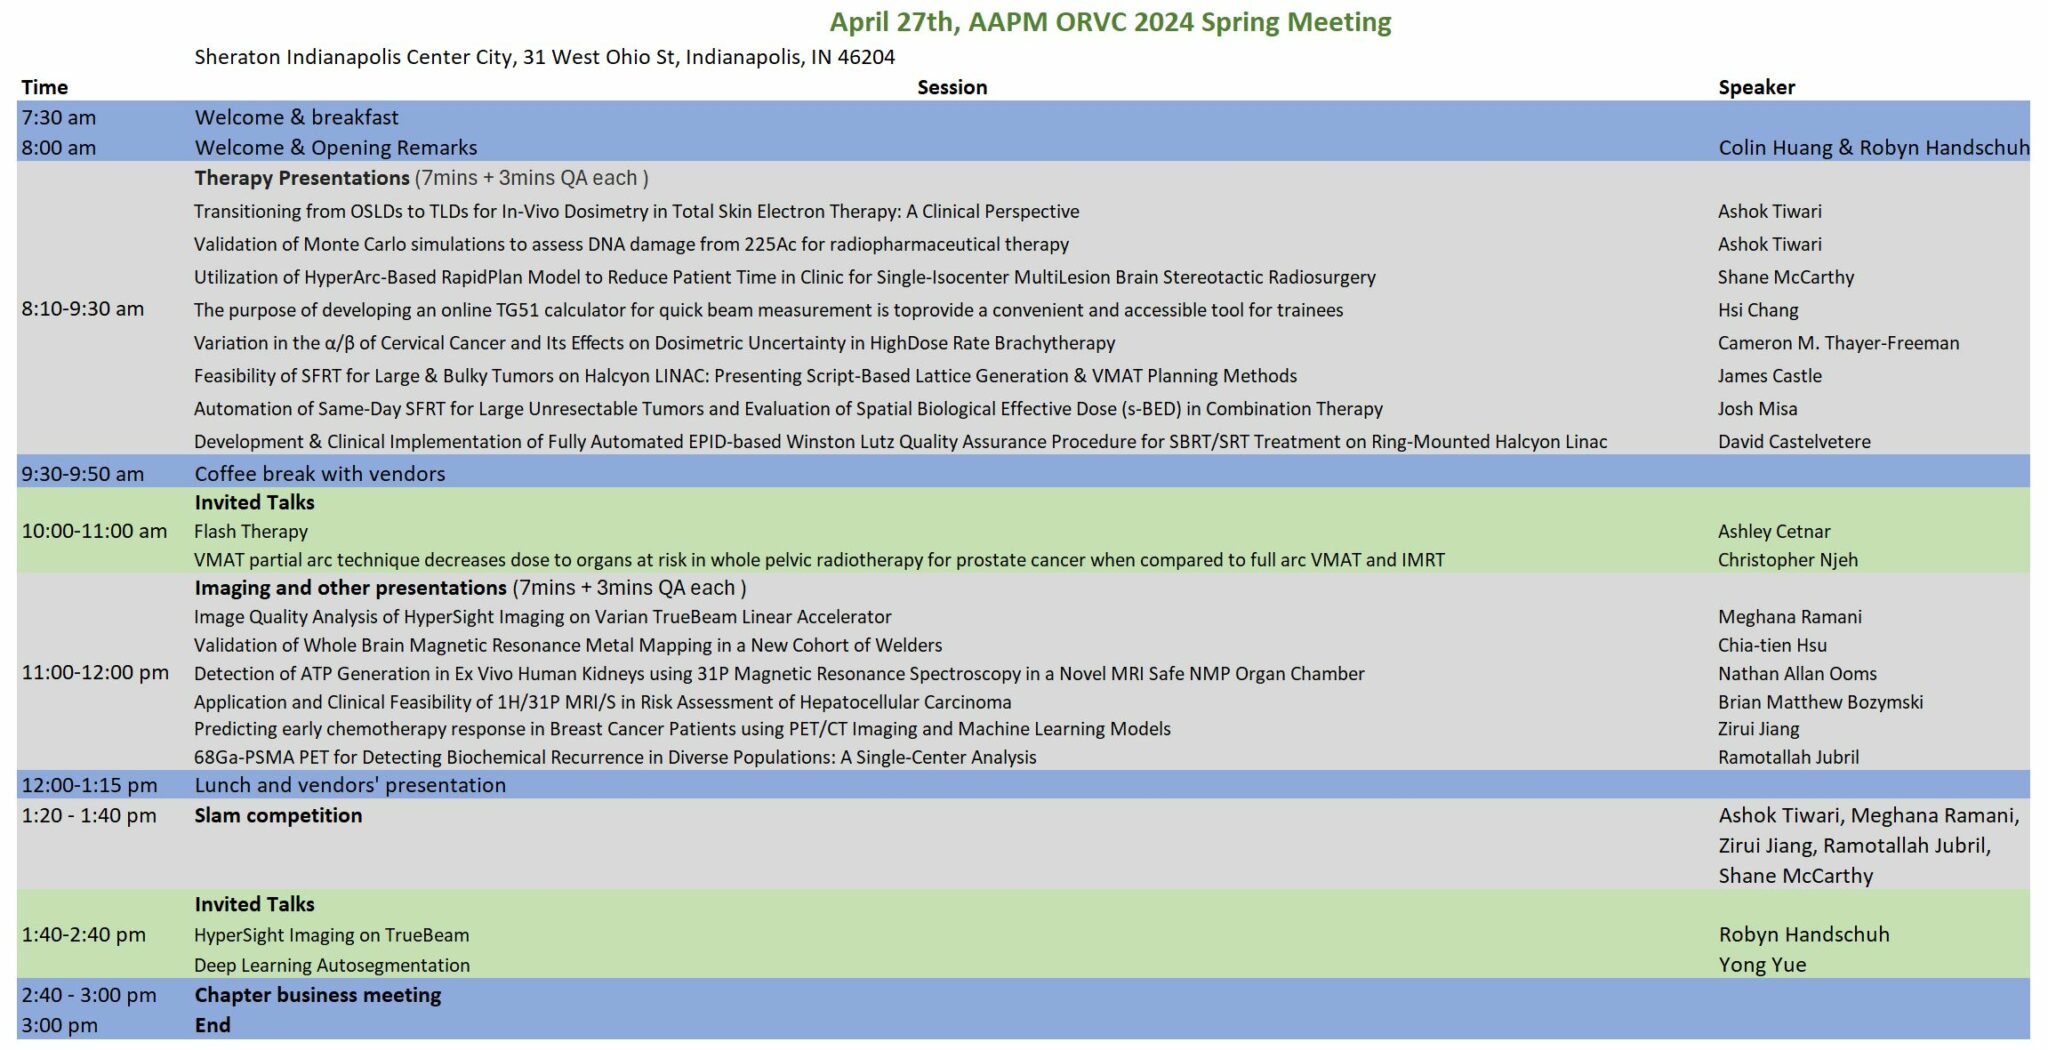2048x1050 pixels.
Task: Select speaker 'Ramotallah Jubril' in imaging presentations
Action: coord(1788,757)
